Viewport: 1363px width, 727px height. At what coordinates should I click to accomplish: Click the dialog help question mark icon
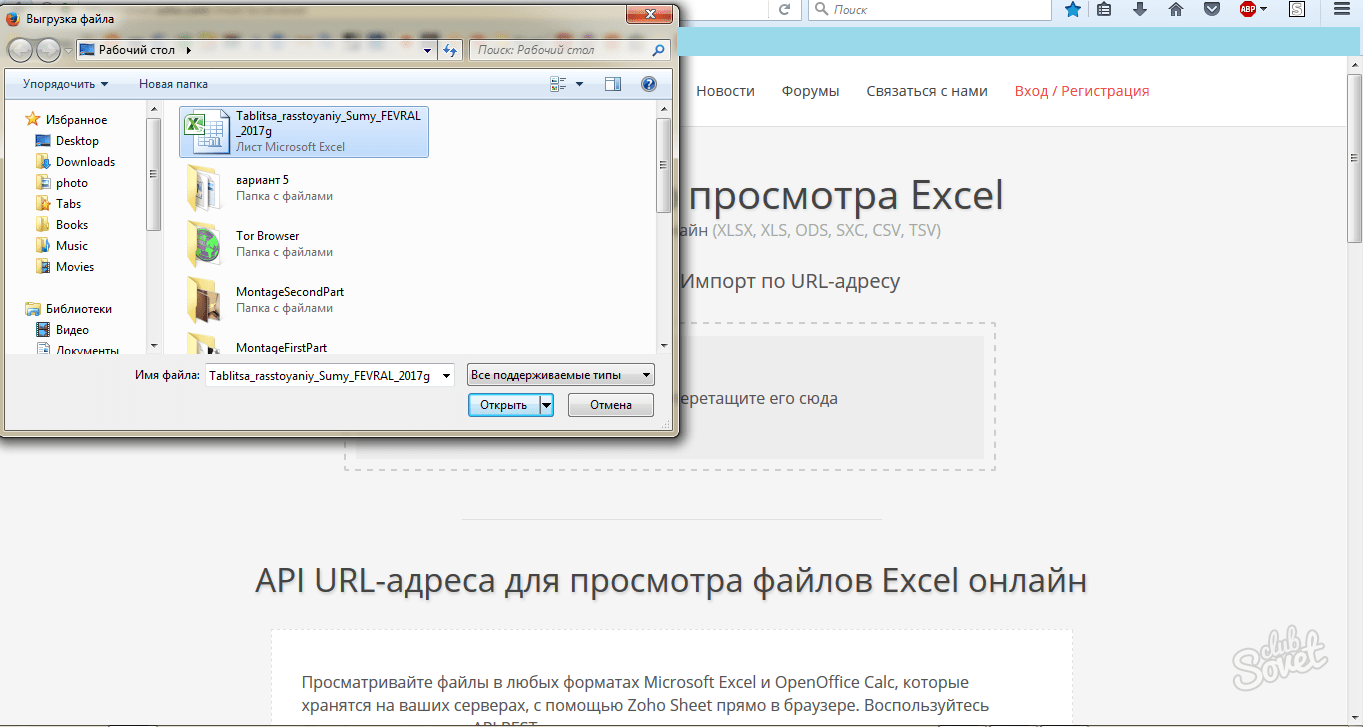(x=648, y=85)
